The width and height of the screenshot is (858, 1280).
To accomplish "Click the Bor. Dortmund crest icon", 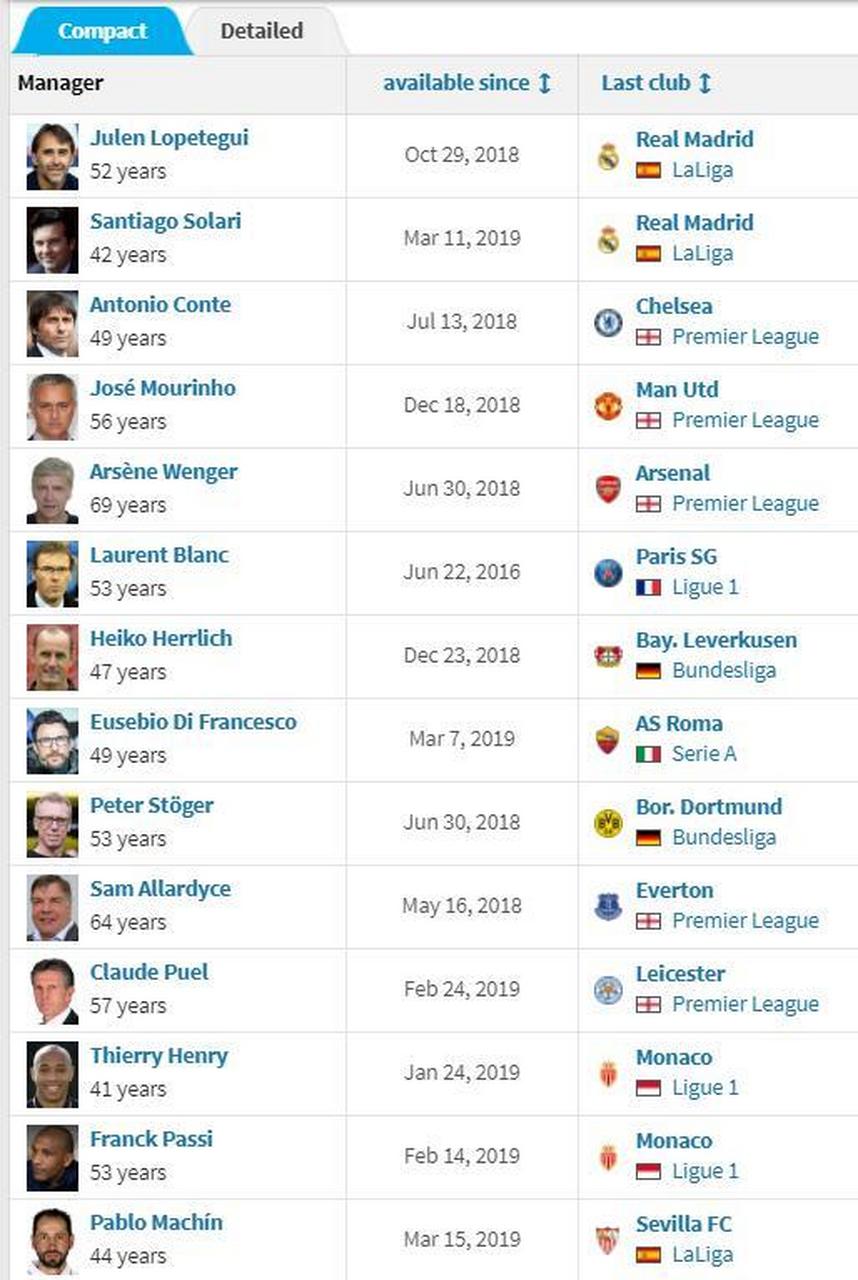I will point(608,822).
